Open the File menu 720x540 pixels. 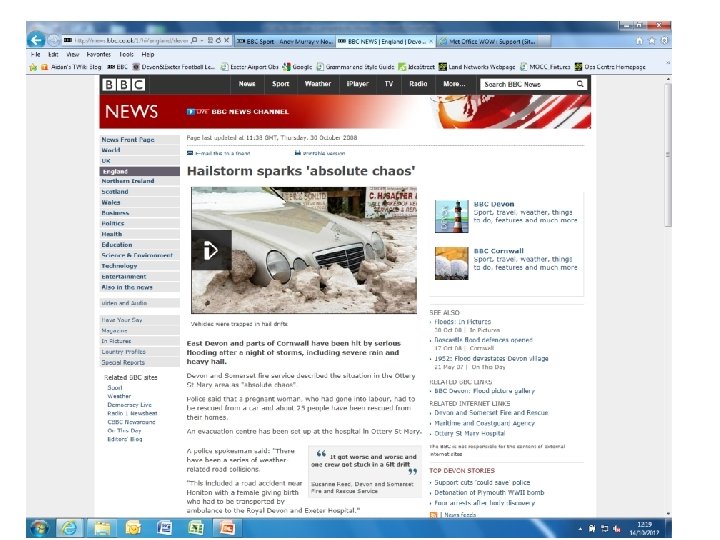(35, 54)
